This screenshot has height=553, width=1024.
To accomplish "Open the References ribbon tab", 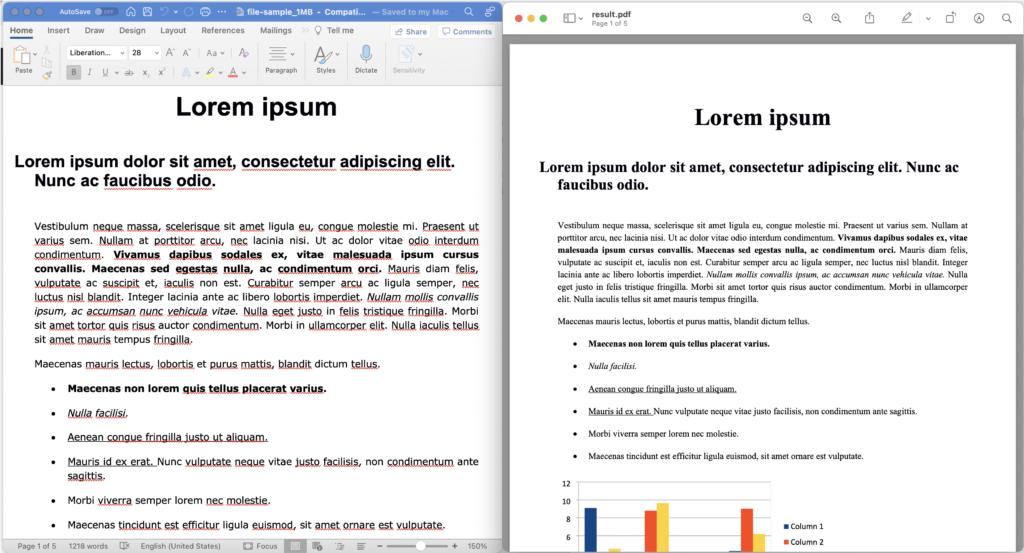I will pyautogui.click(x=222, y=31).
